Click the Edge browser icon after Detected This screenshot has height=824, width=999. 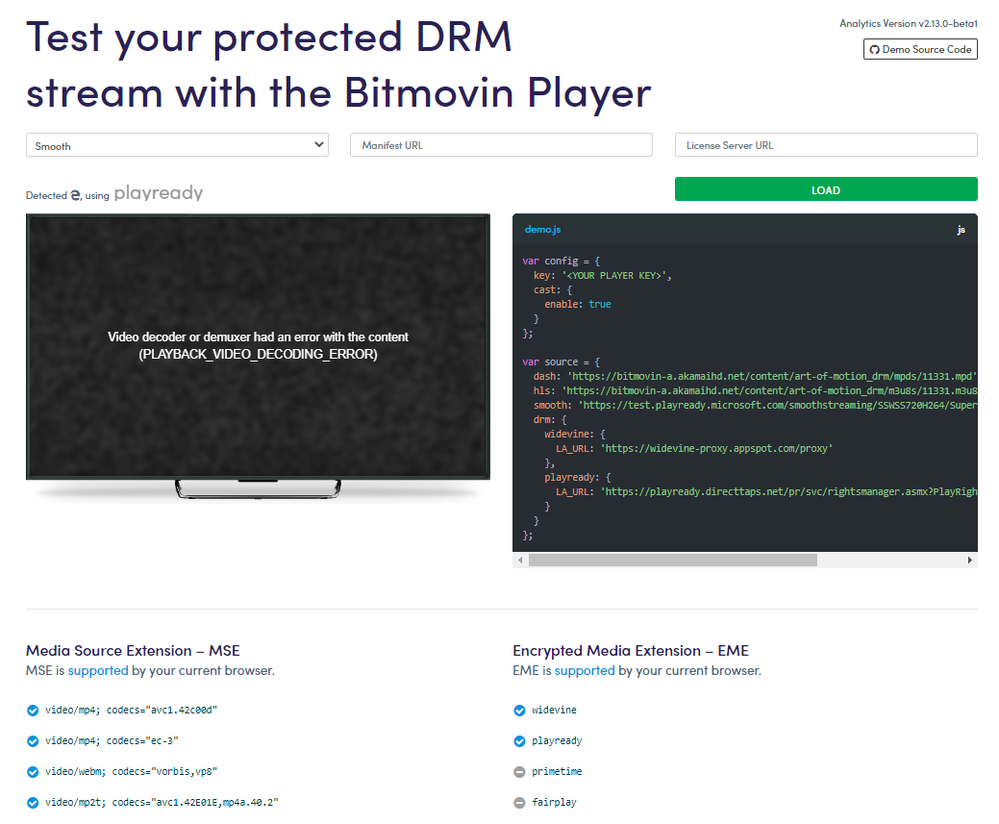[x=75, y=195]
